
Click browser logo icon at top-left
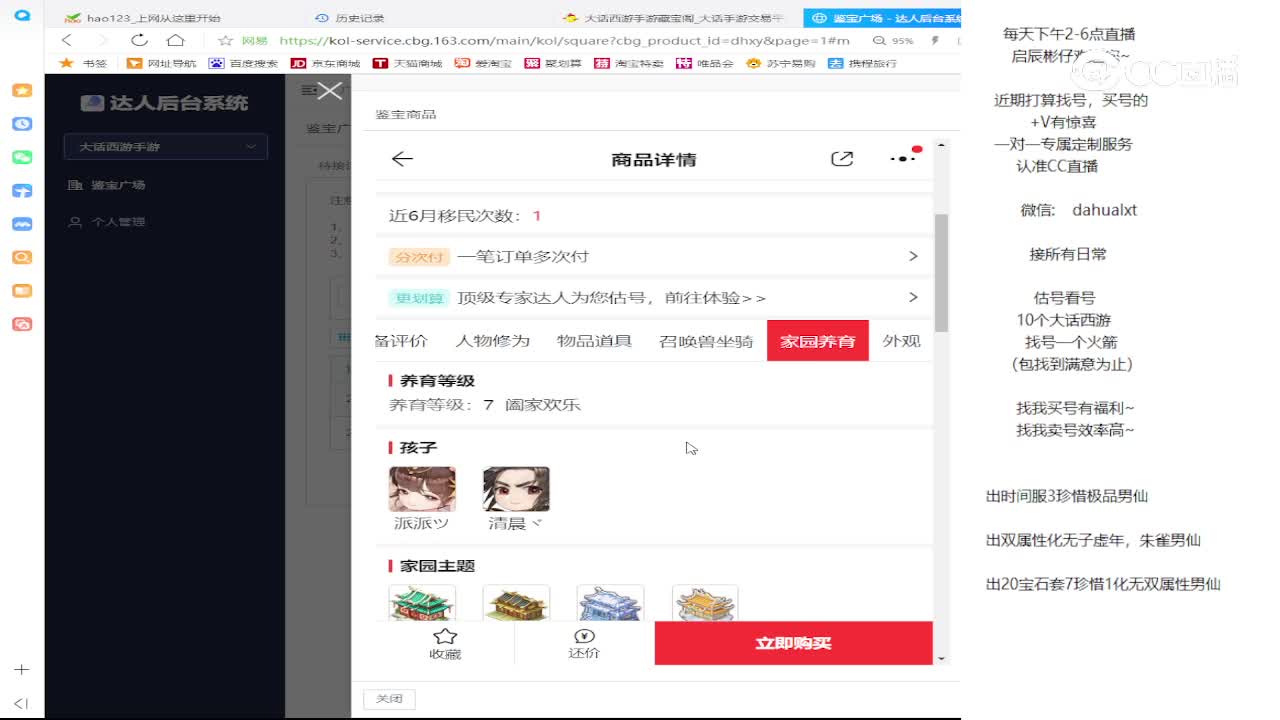pos(21,17)
